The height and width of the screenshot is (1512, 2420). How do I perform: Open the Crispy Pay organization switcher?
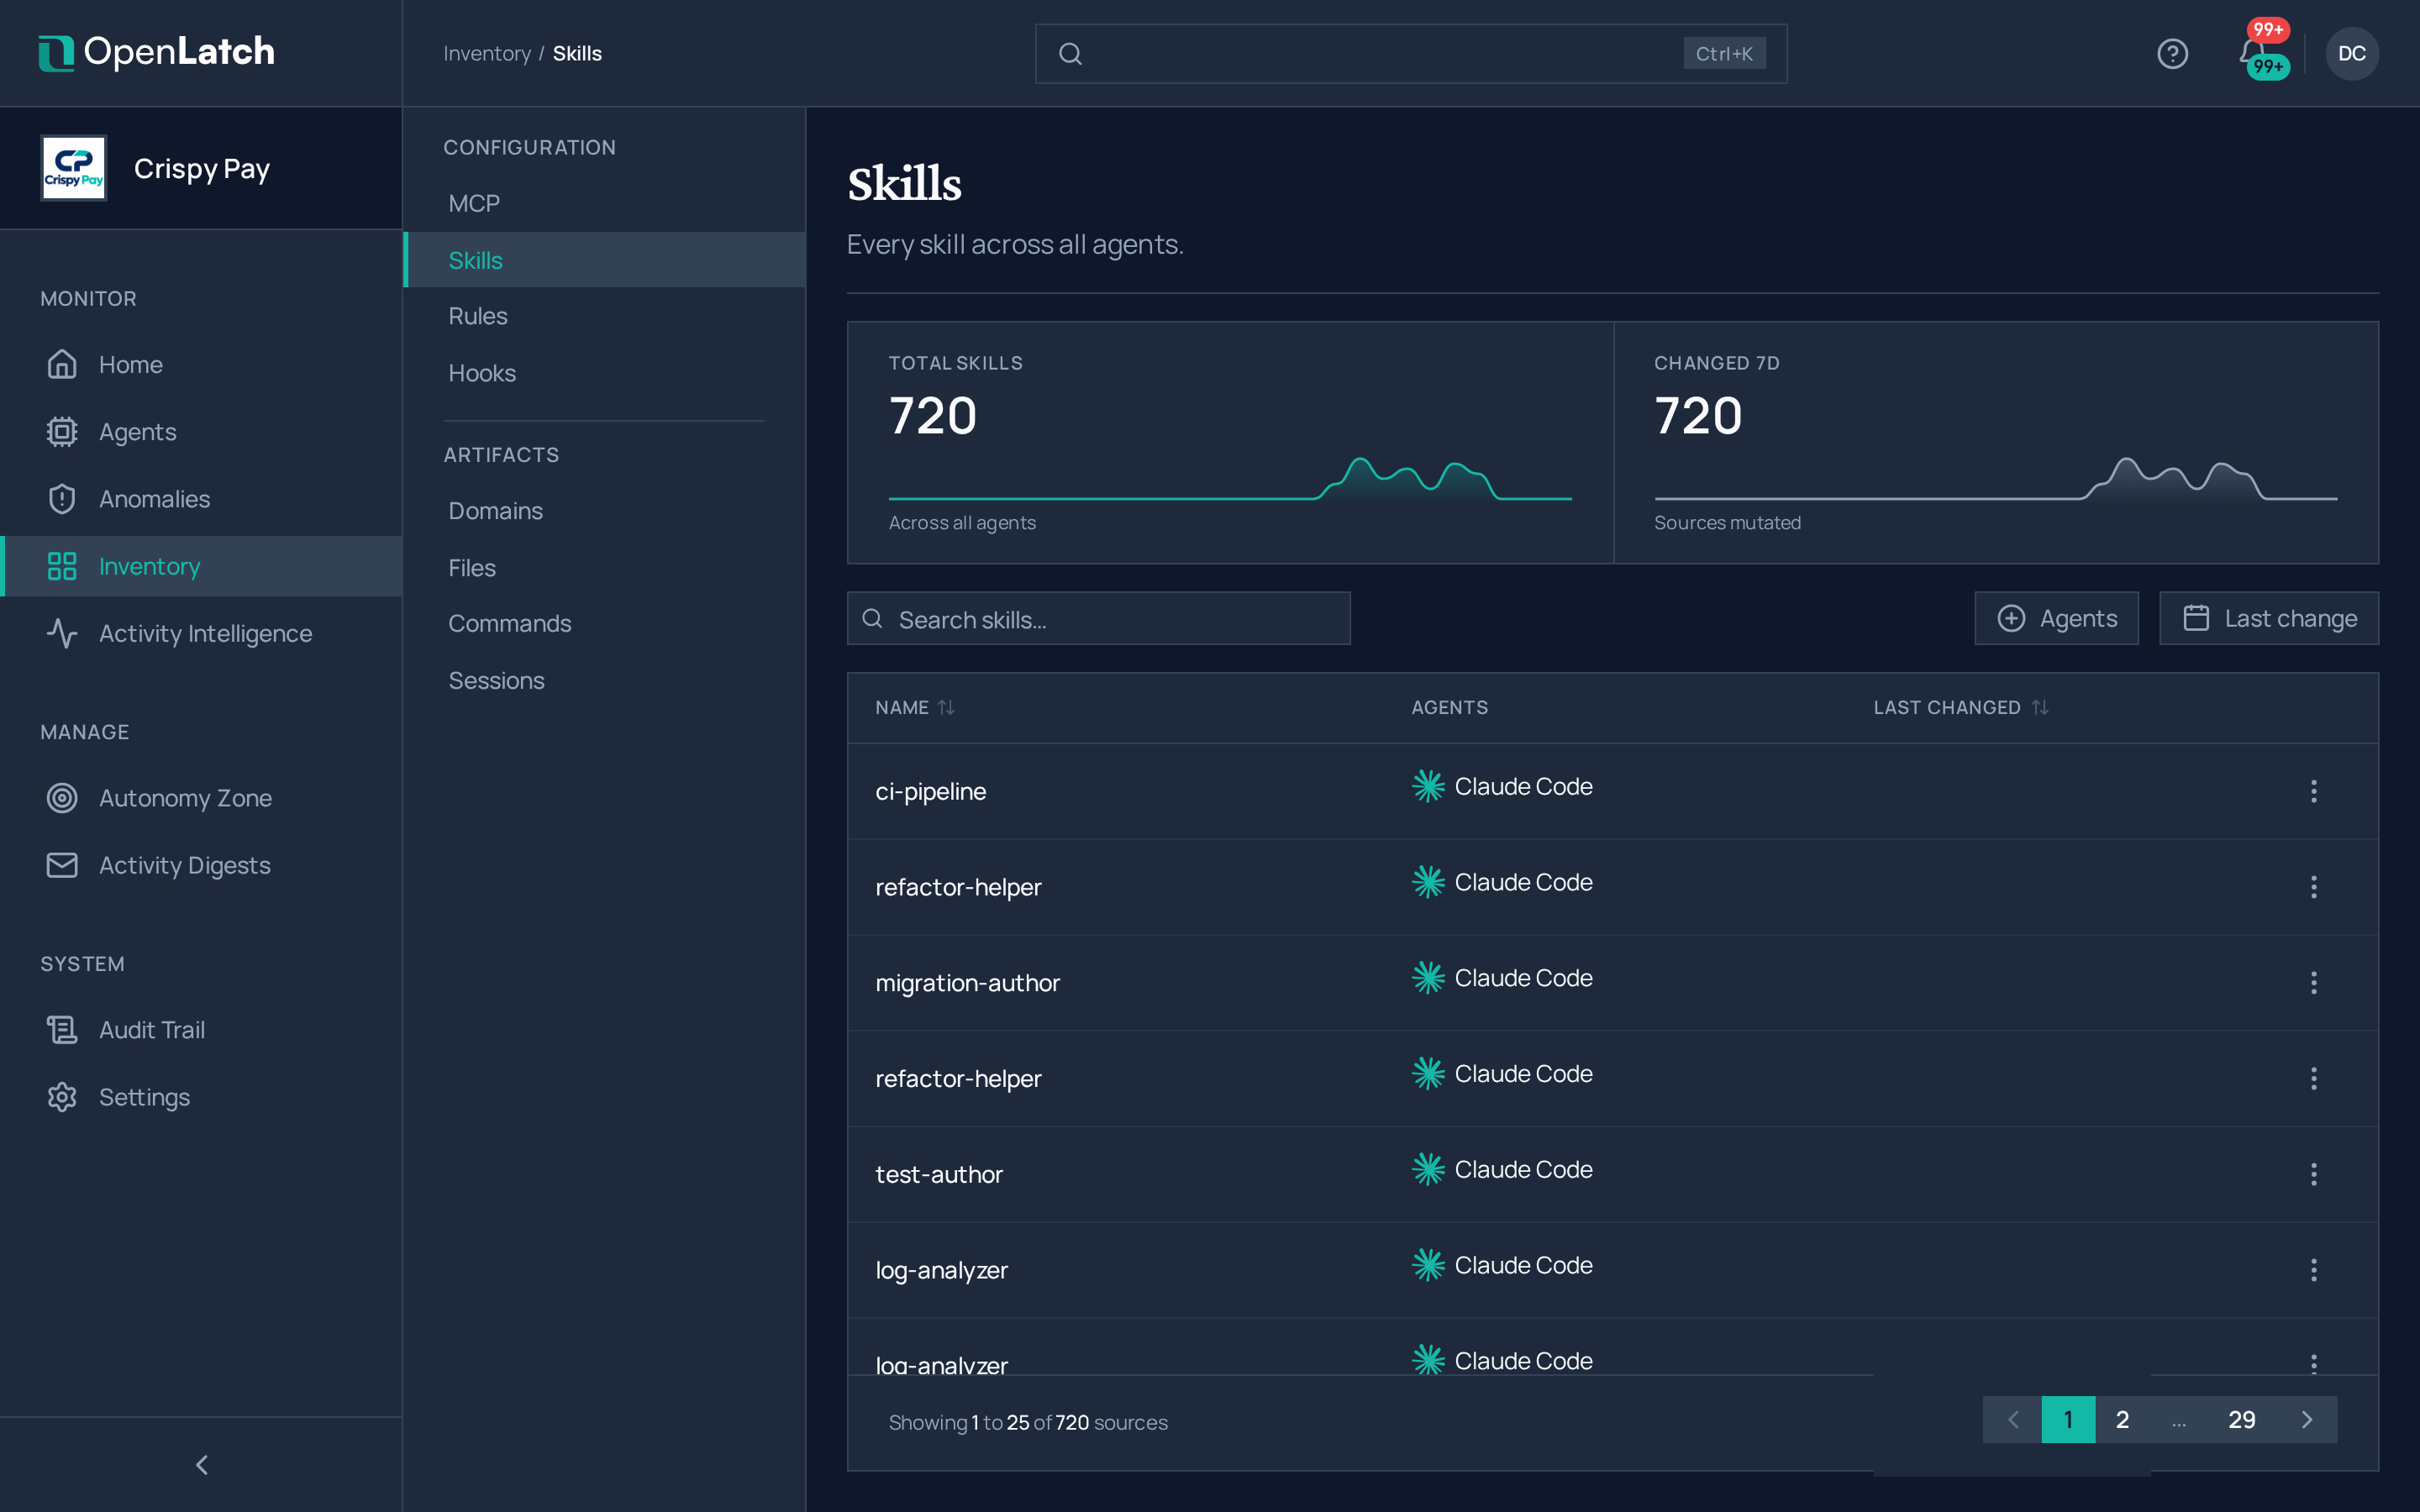(x=201, y=168)
